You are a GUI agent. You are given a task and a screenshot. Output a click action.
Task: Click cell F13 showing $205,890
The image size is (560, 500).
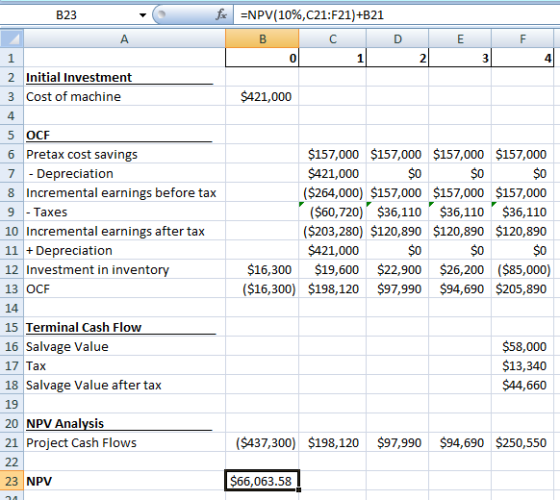pos(522,289)
